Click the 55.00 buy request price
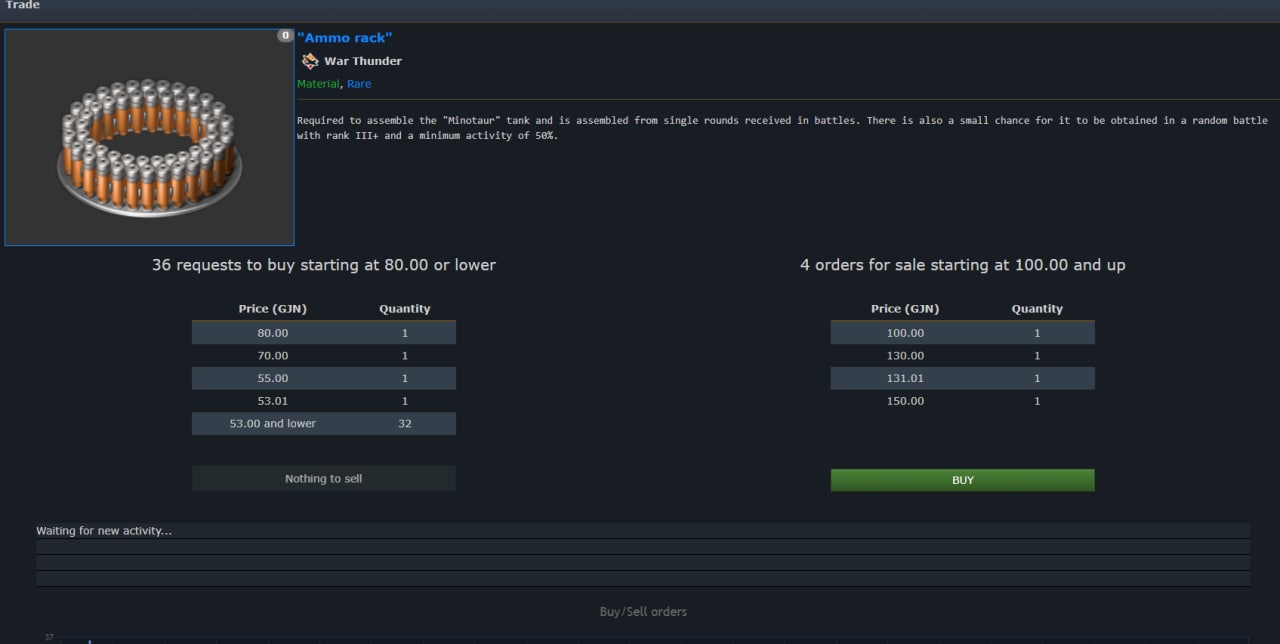Screen dimensions: 1280x644 (272, 378)
